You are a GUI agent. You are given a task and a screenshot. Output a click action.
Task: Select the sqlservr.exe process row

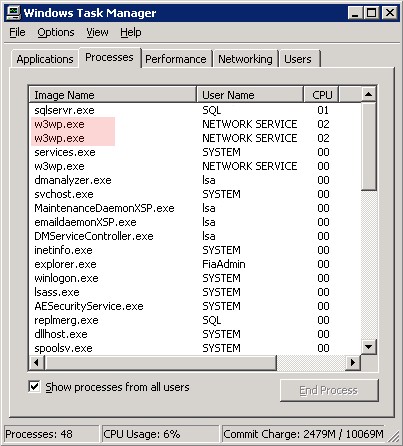pos(195,110)
